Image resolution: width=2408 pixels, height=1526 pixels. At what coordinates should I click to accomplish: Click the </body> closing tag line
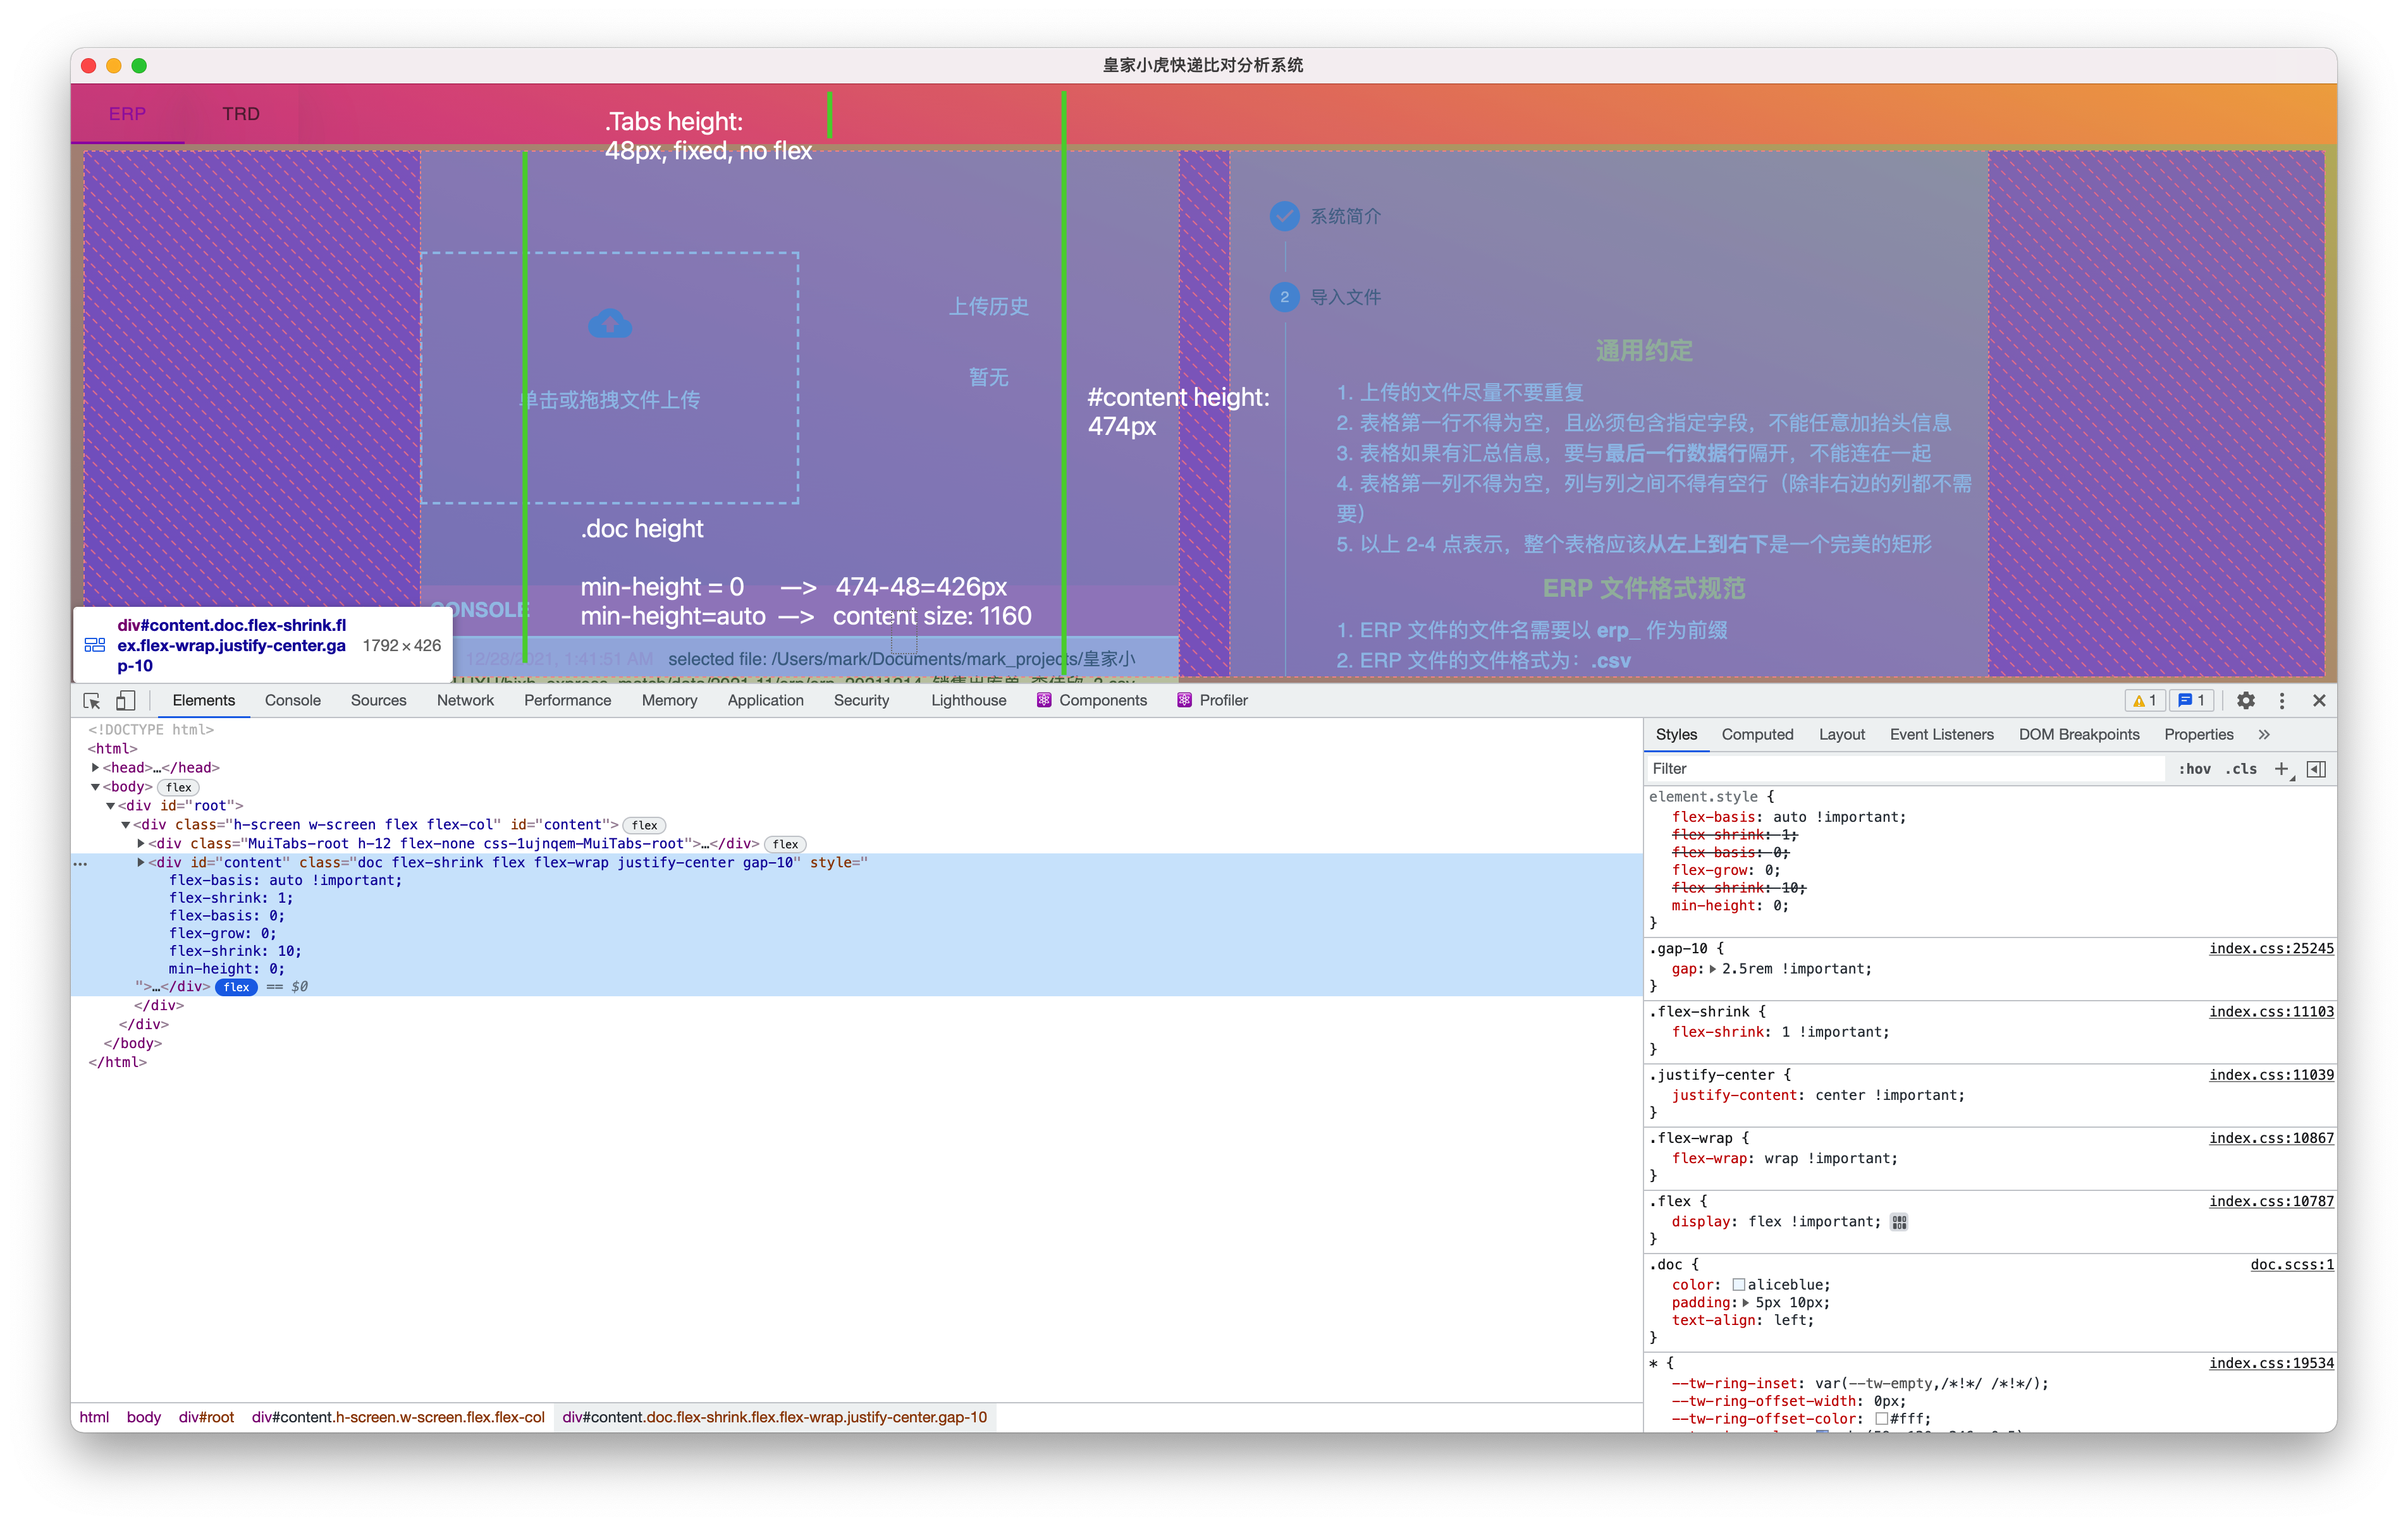(132, 1044)
